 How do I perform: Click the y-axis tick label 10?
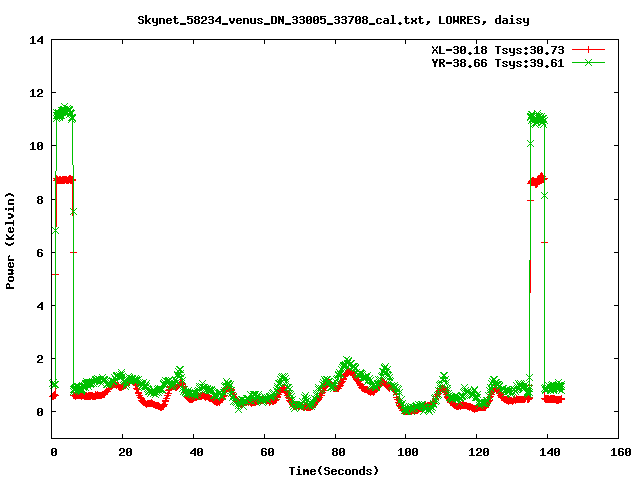click(36, 146)
